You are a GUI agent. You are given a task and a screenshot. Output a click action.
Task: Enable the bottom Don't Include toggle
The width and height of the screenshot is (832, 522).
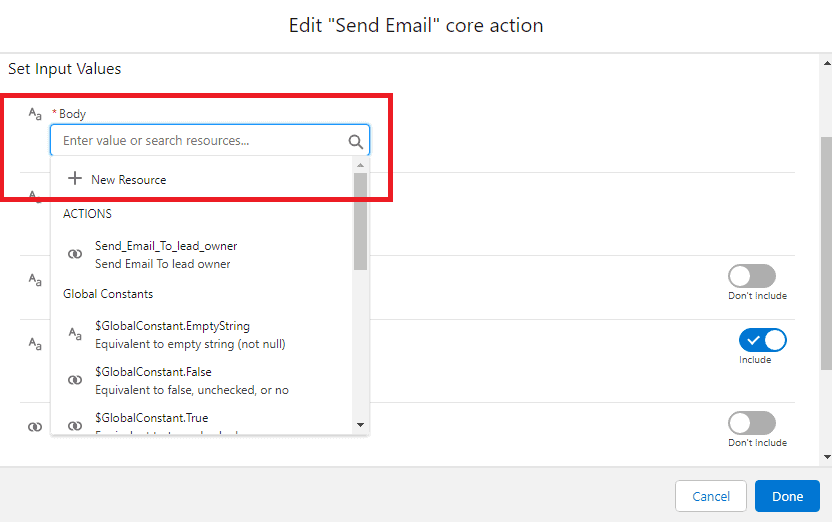(x=752, y=423)
